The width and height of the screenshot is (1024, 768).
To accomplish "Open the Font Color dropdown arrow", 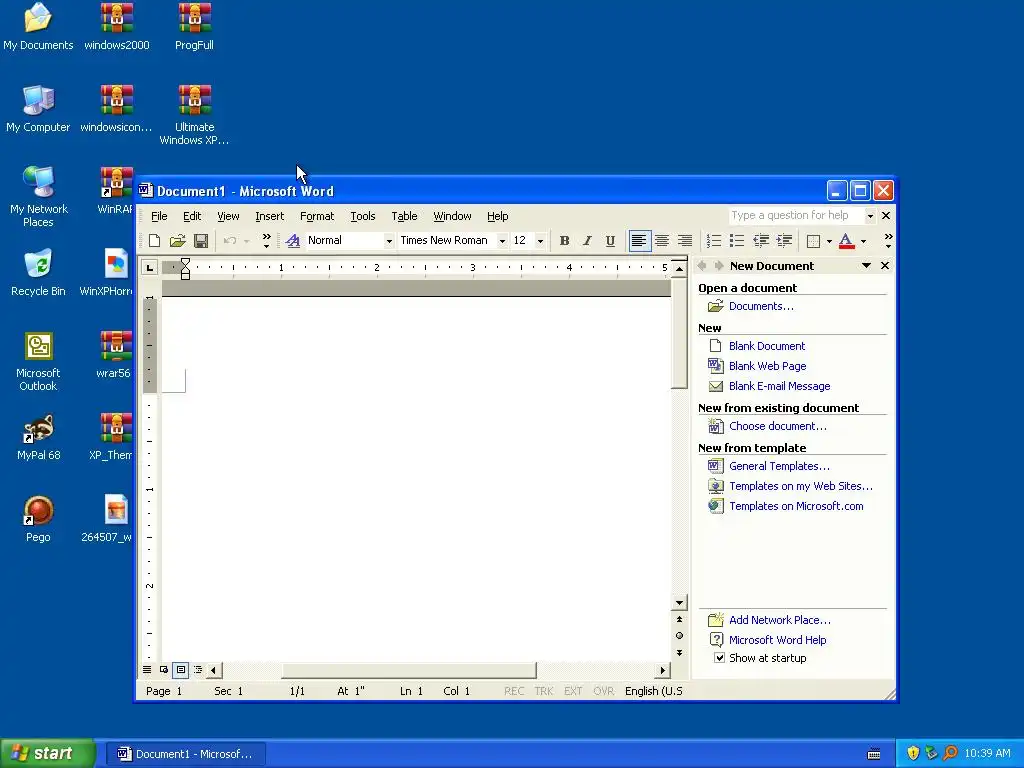I will tap(863, 242).
